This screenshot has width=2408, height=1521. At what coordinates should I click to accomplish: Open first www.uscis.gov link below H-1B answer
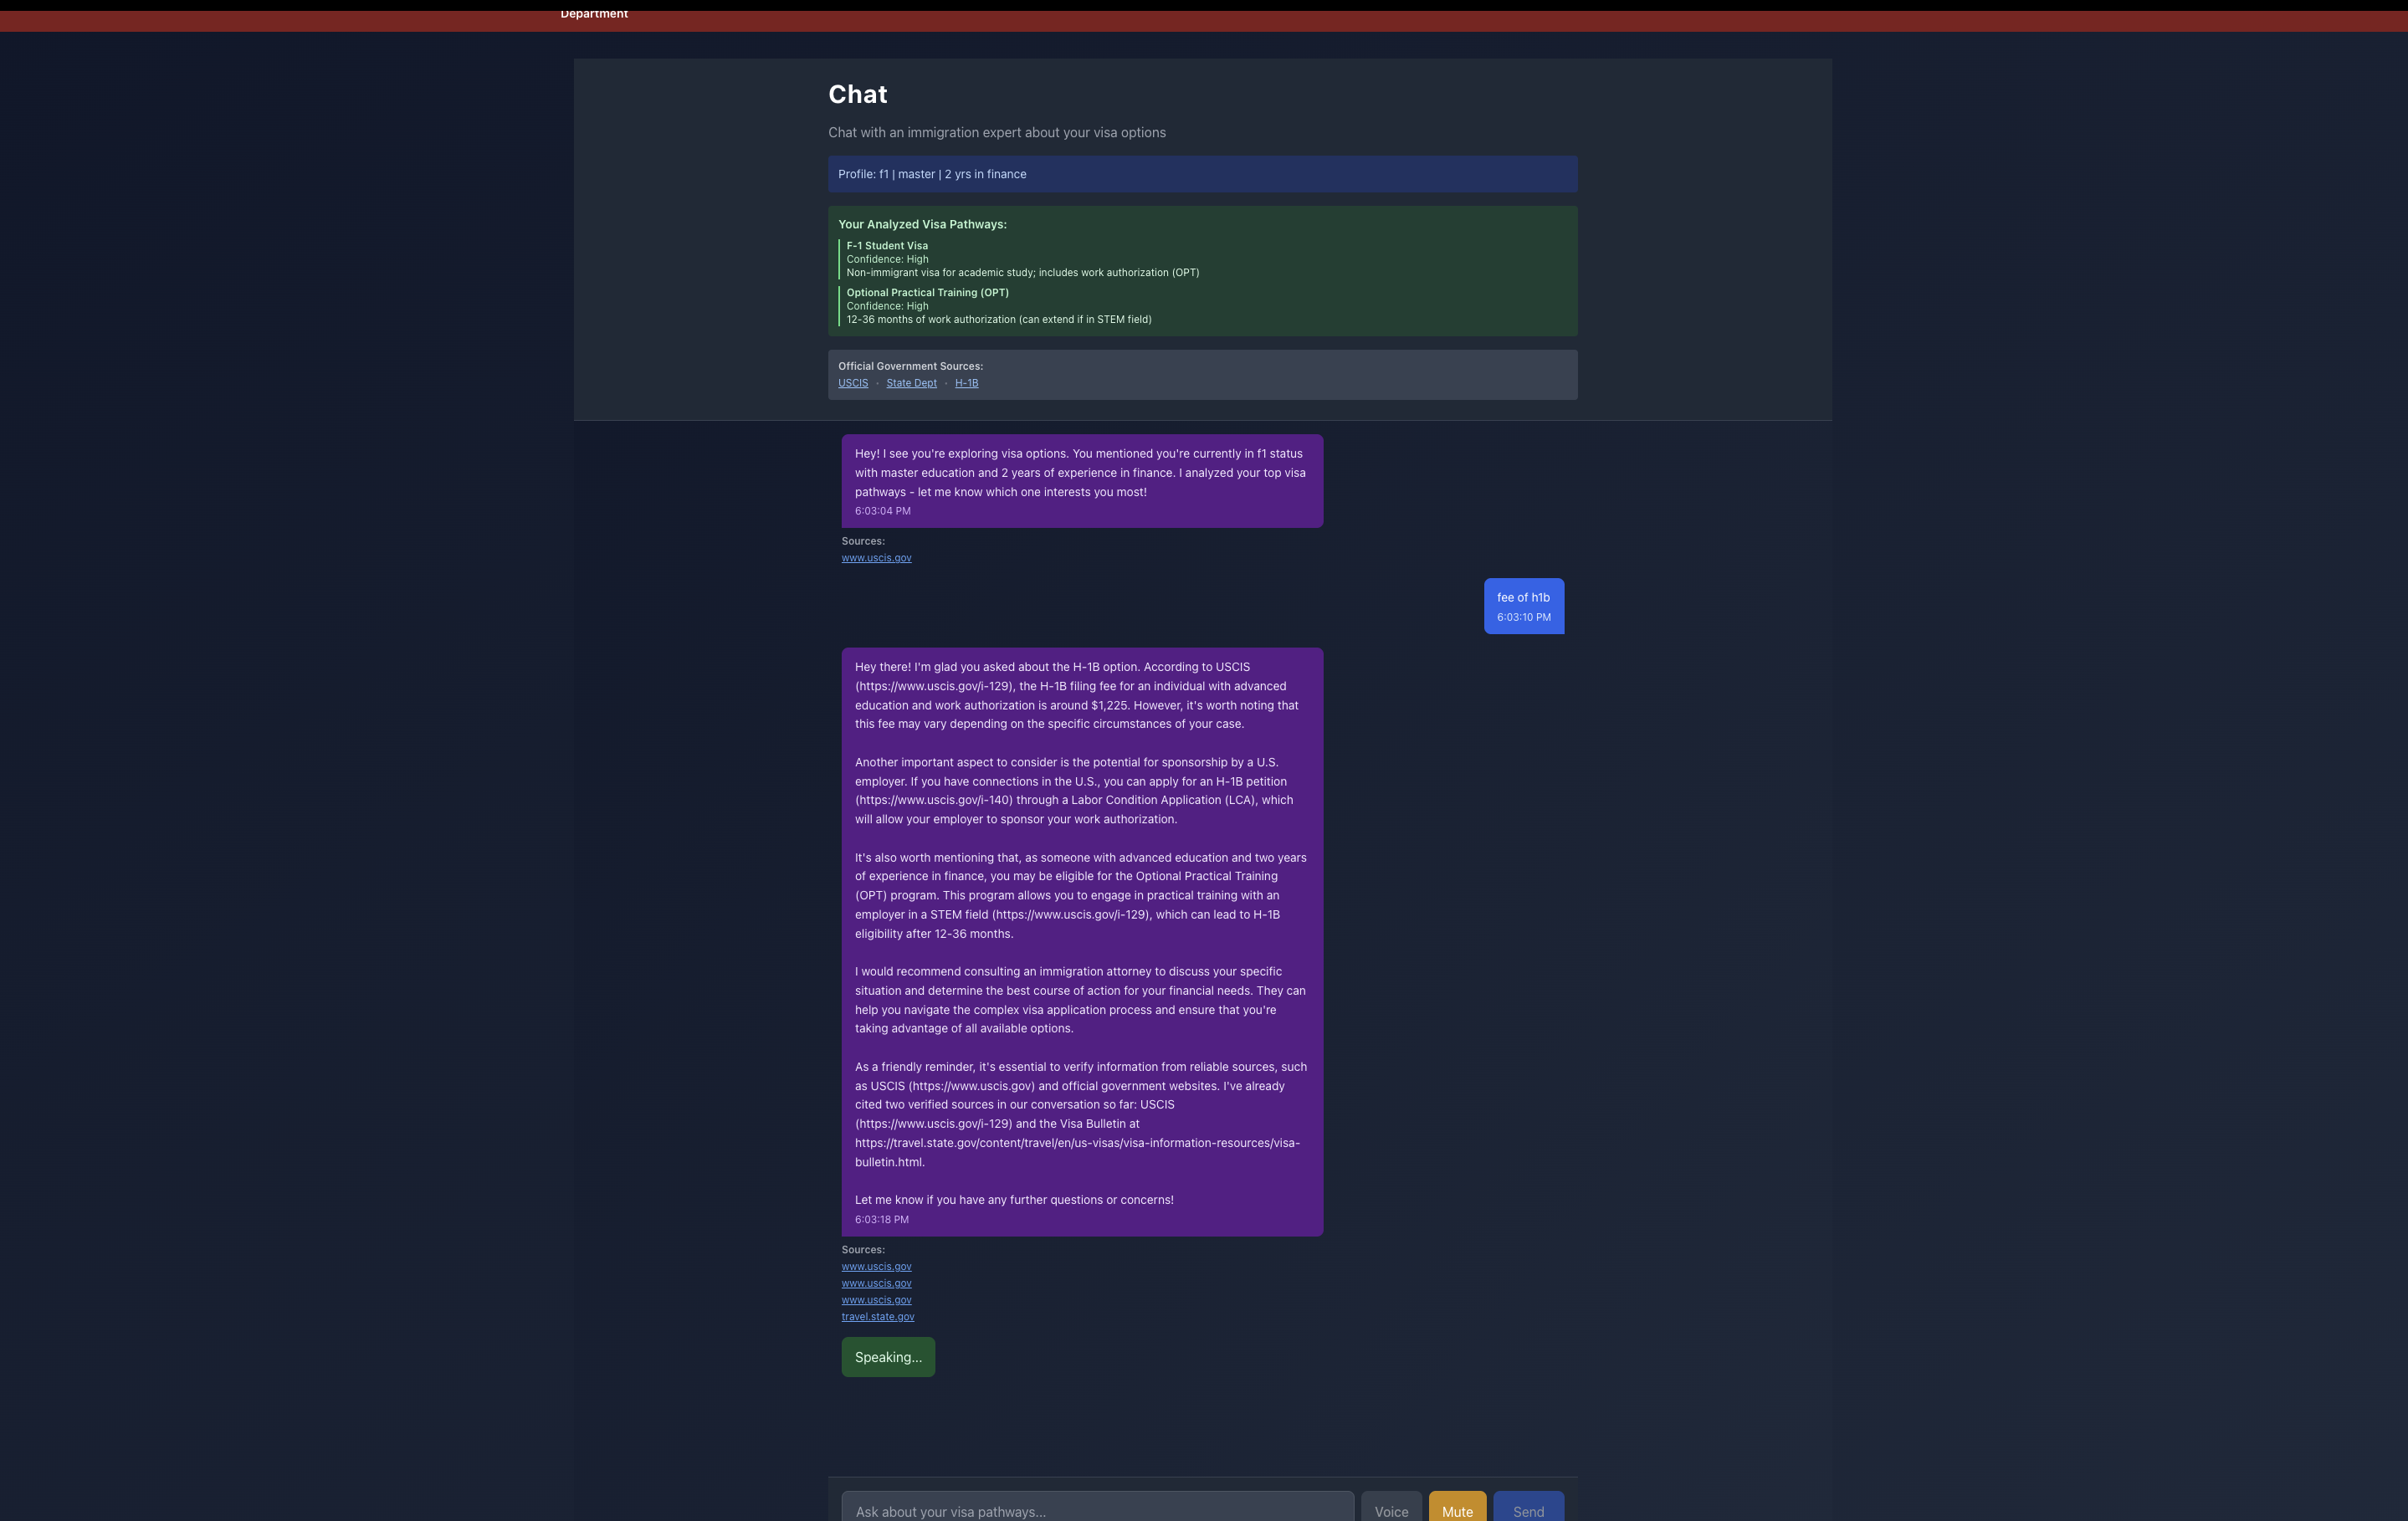coord(876,1266)
